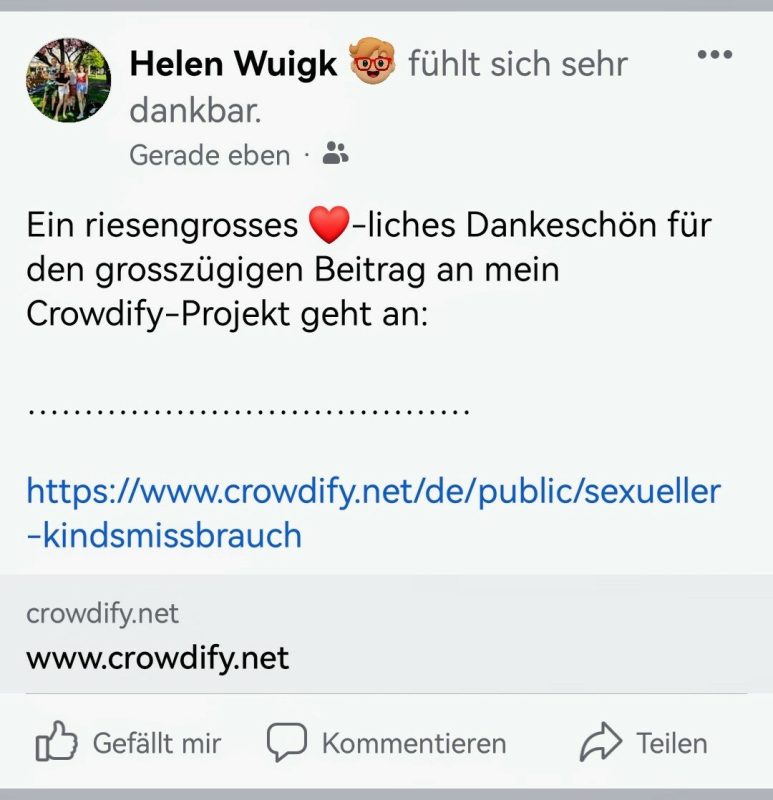Click the 'Crowdify-Projekt geht an:' text line
The height and width of the screenshot is (800, 773).
[x=227, y=314]
